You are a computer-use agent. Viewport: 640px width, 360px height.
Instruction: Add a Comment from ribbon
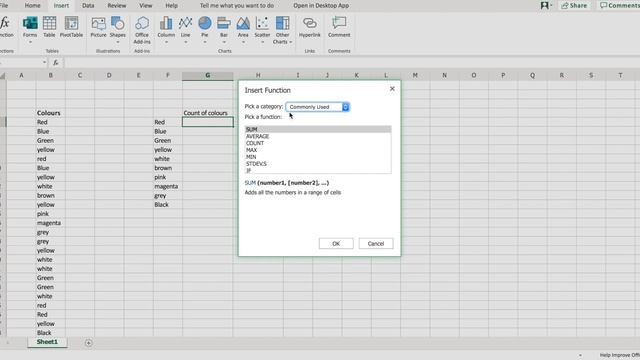point(339,27)
